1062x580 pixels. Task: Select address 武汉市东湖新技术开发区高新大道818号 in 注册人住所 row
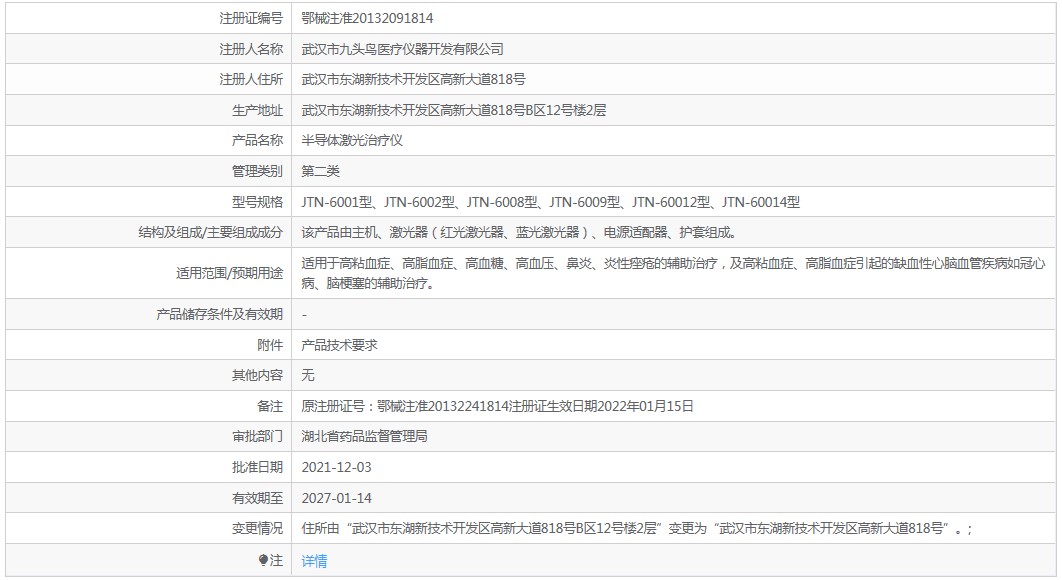click(x=413, y=79)
